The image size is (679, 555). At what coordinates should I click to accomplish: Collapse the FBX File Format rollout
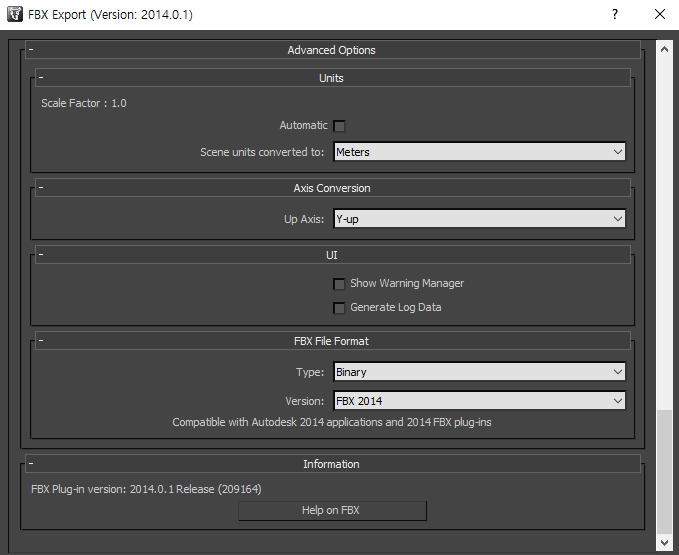[332, 341]
